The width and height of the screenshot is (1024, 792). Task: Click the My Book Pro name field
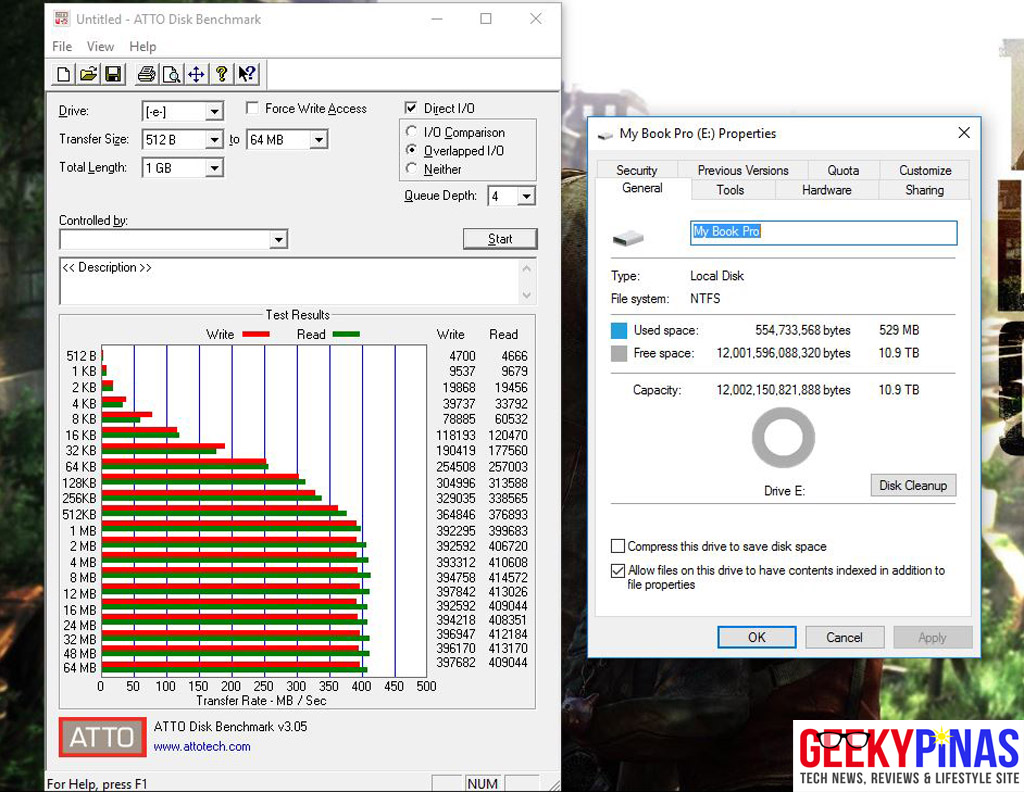824,232
